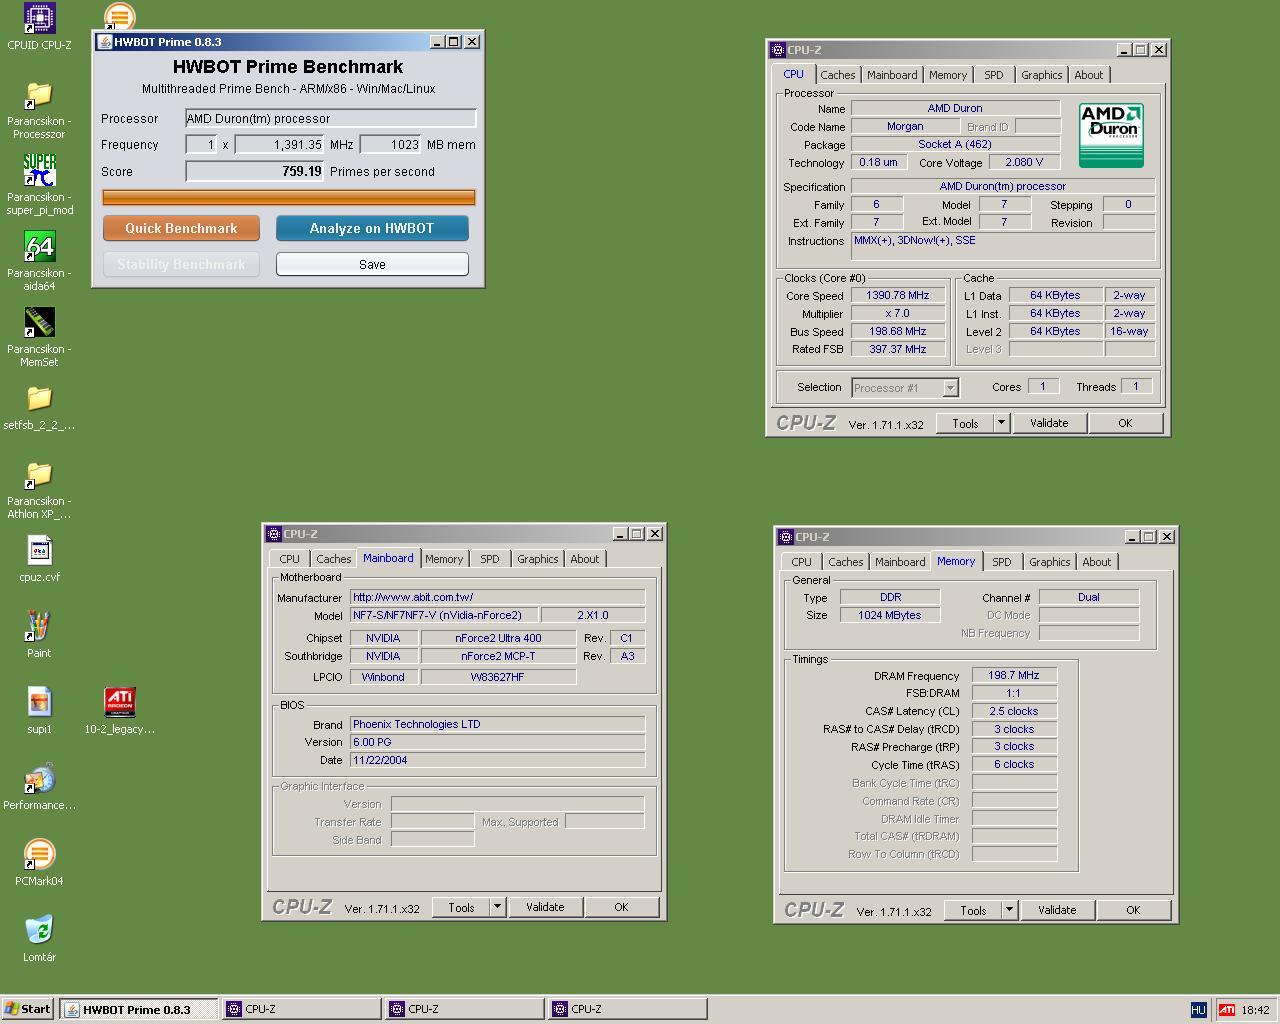Click the HU language indicator in tray

click(1198, 1010)
